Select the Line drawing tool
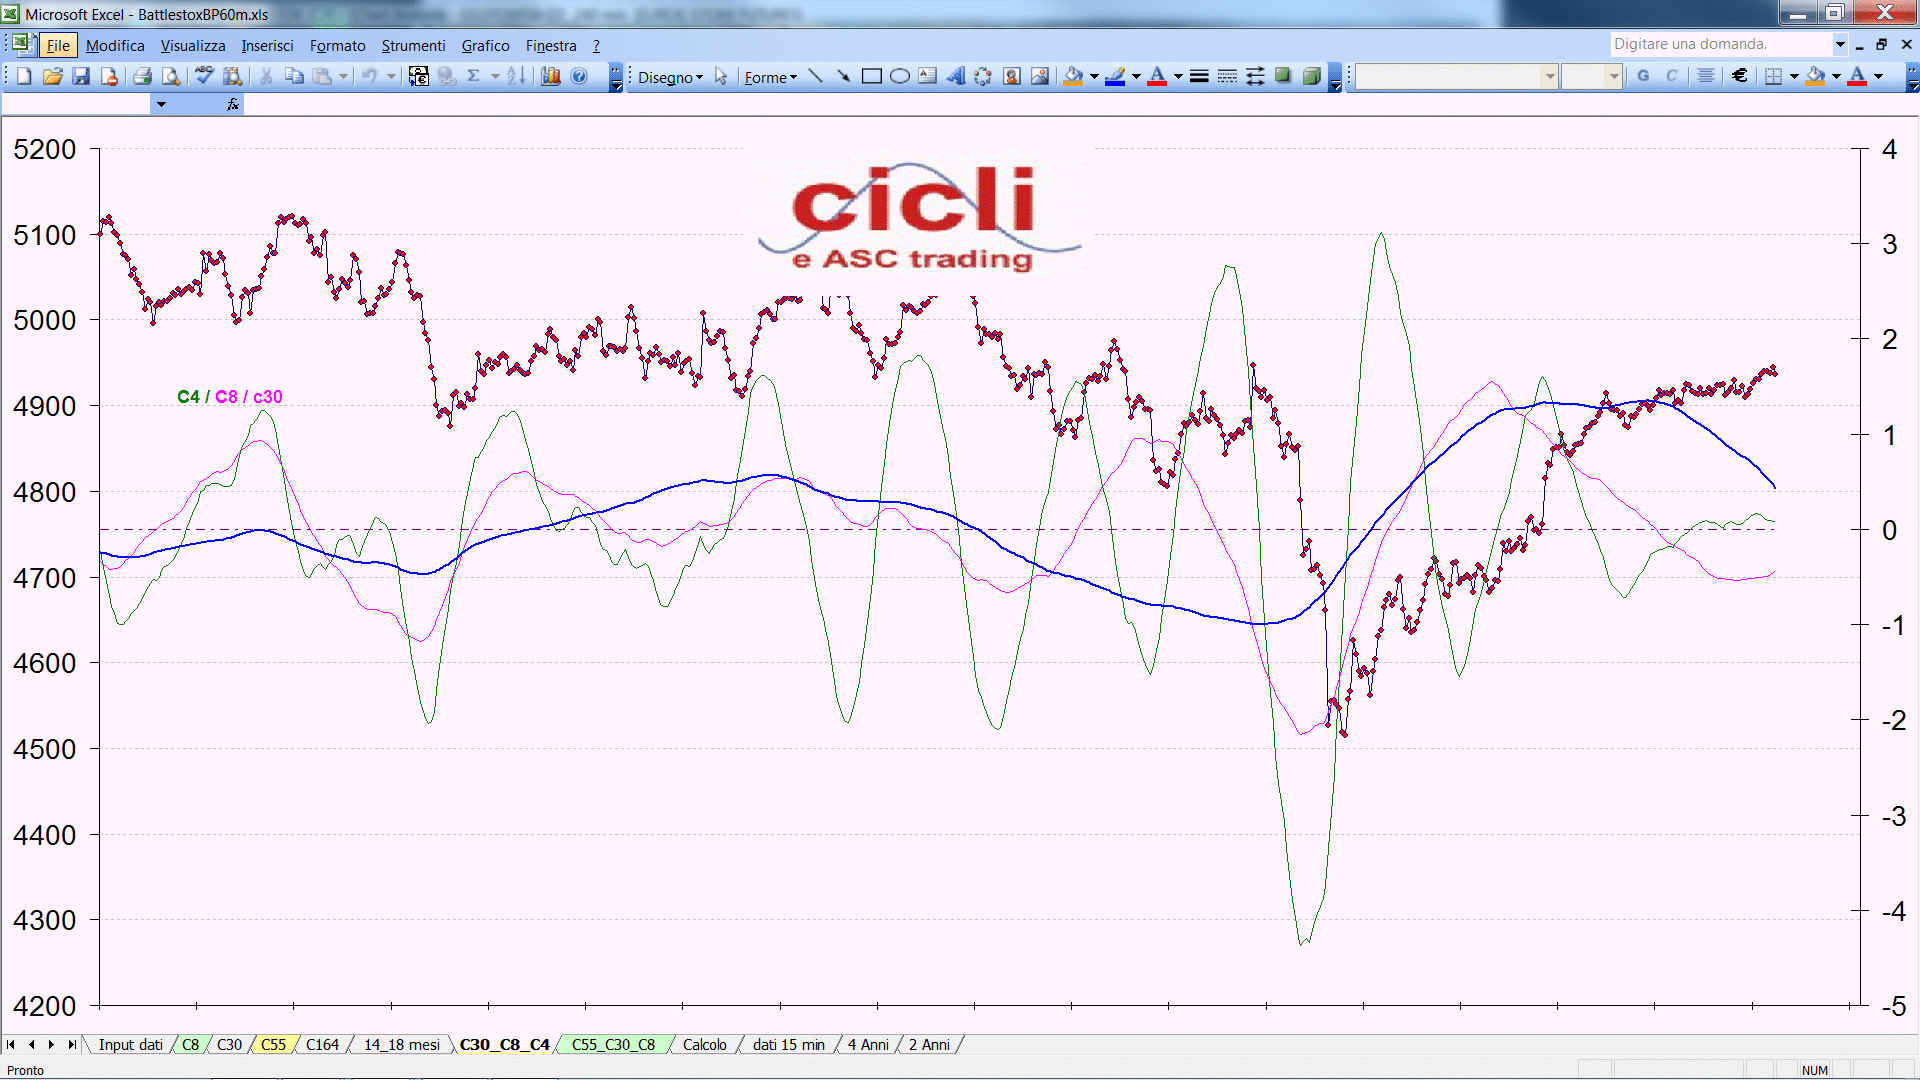Image resolution: width=1920 pixels, height=1080 pixels. 816,76
